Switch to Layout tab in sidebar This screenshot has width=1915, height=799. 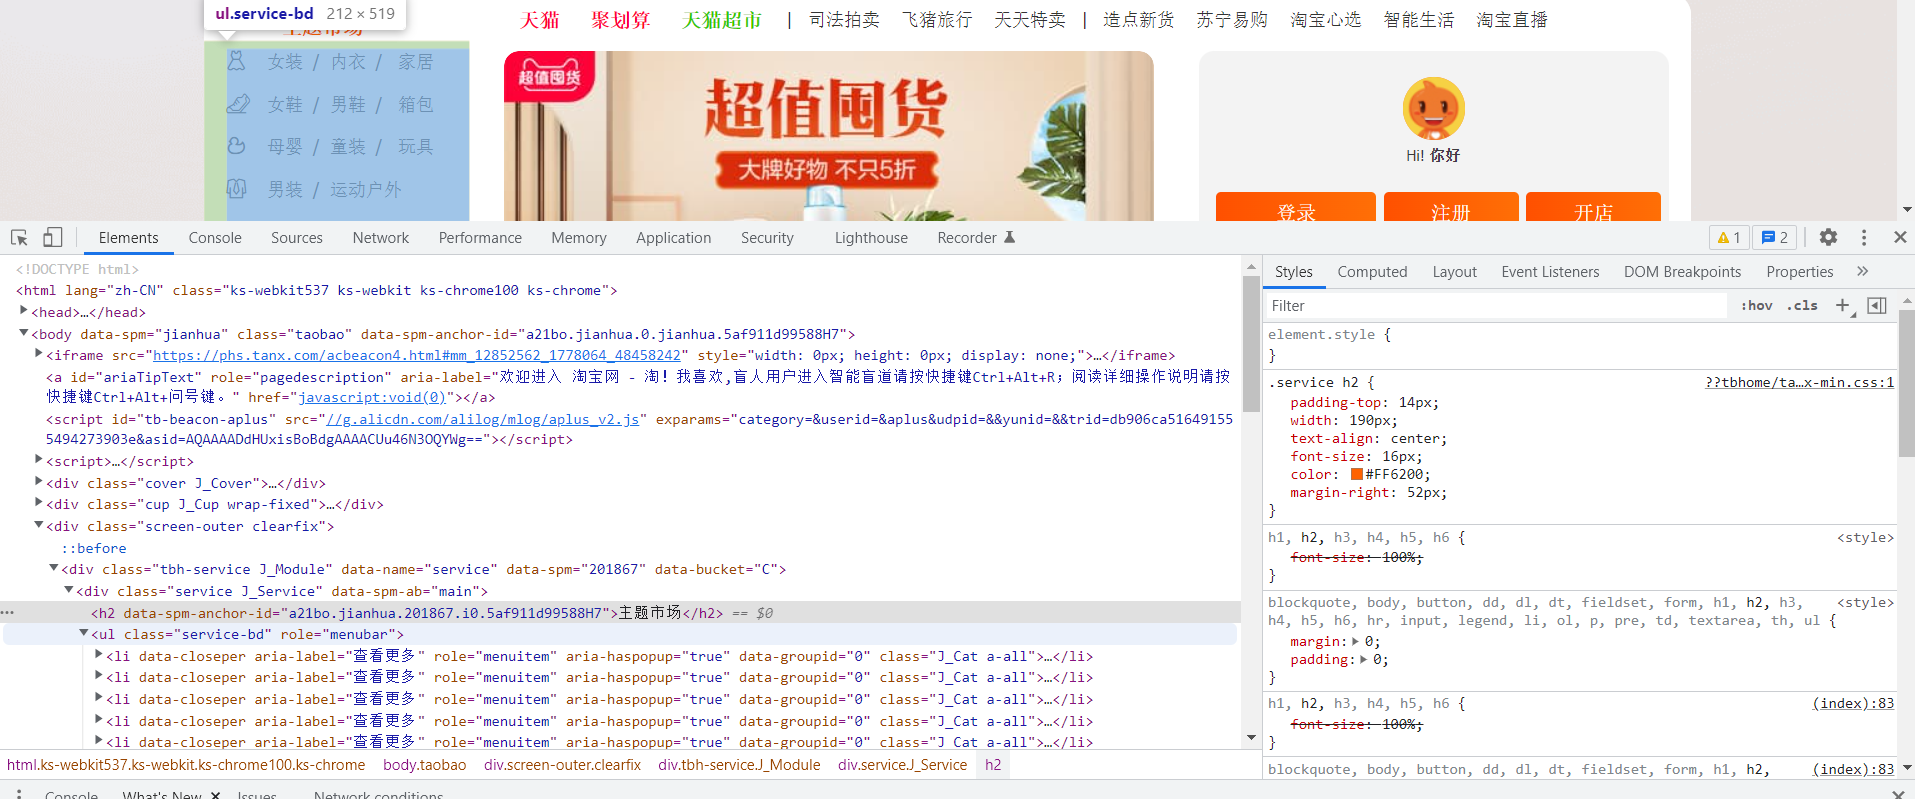coord(1454,271)
